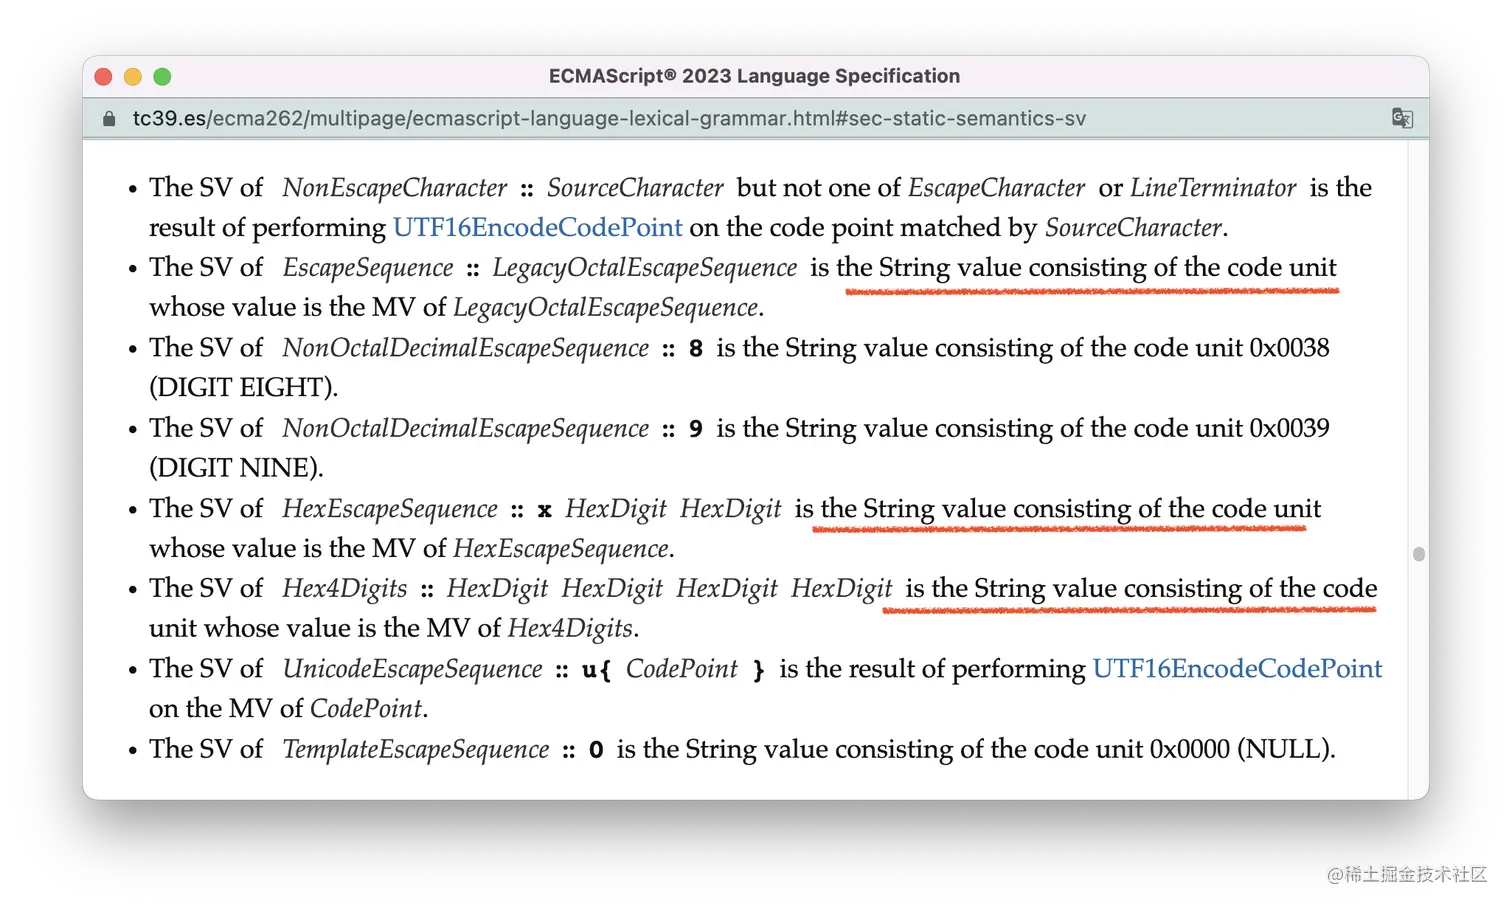This screenshot has height=909, width=1512.
Task: Click the translate page icon in address bar
Action: coord(1402,118)
